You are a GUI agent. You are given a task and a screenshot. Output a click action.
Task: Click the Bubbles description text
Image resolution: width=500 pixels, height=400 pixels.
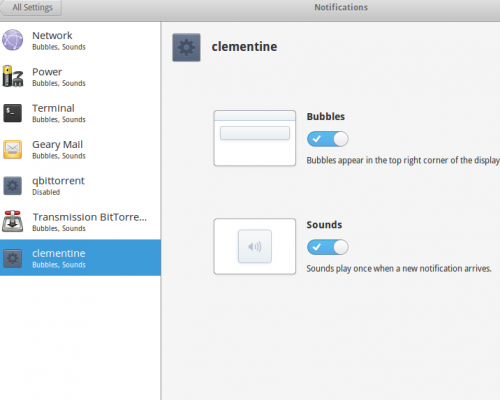point(403,160)
